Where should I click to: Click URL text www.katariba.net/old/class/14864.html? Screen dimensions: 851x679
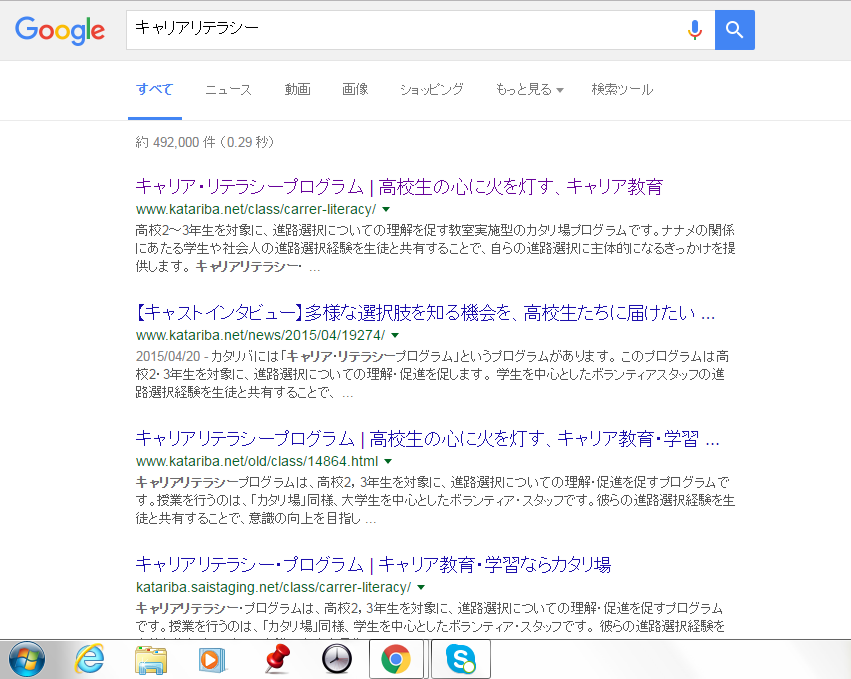257,461
